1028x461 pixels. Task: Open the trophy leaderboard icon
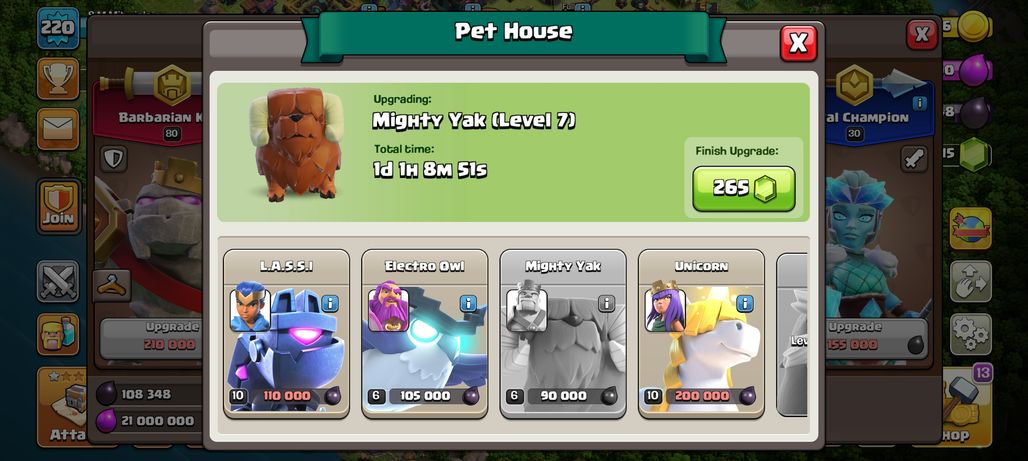pyautogui.click(x=58, y=79)
